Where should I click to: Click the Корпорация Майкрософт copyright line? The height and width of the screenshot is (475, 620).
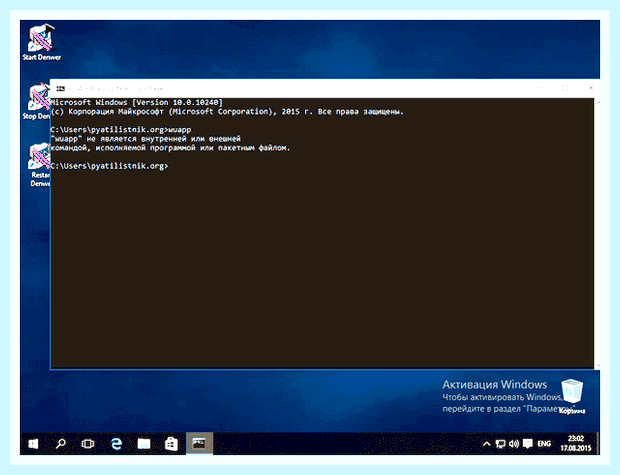pyautogui.click(x=227, y=112)
